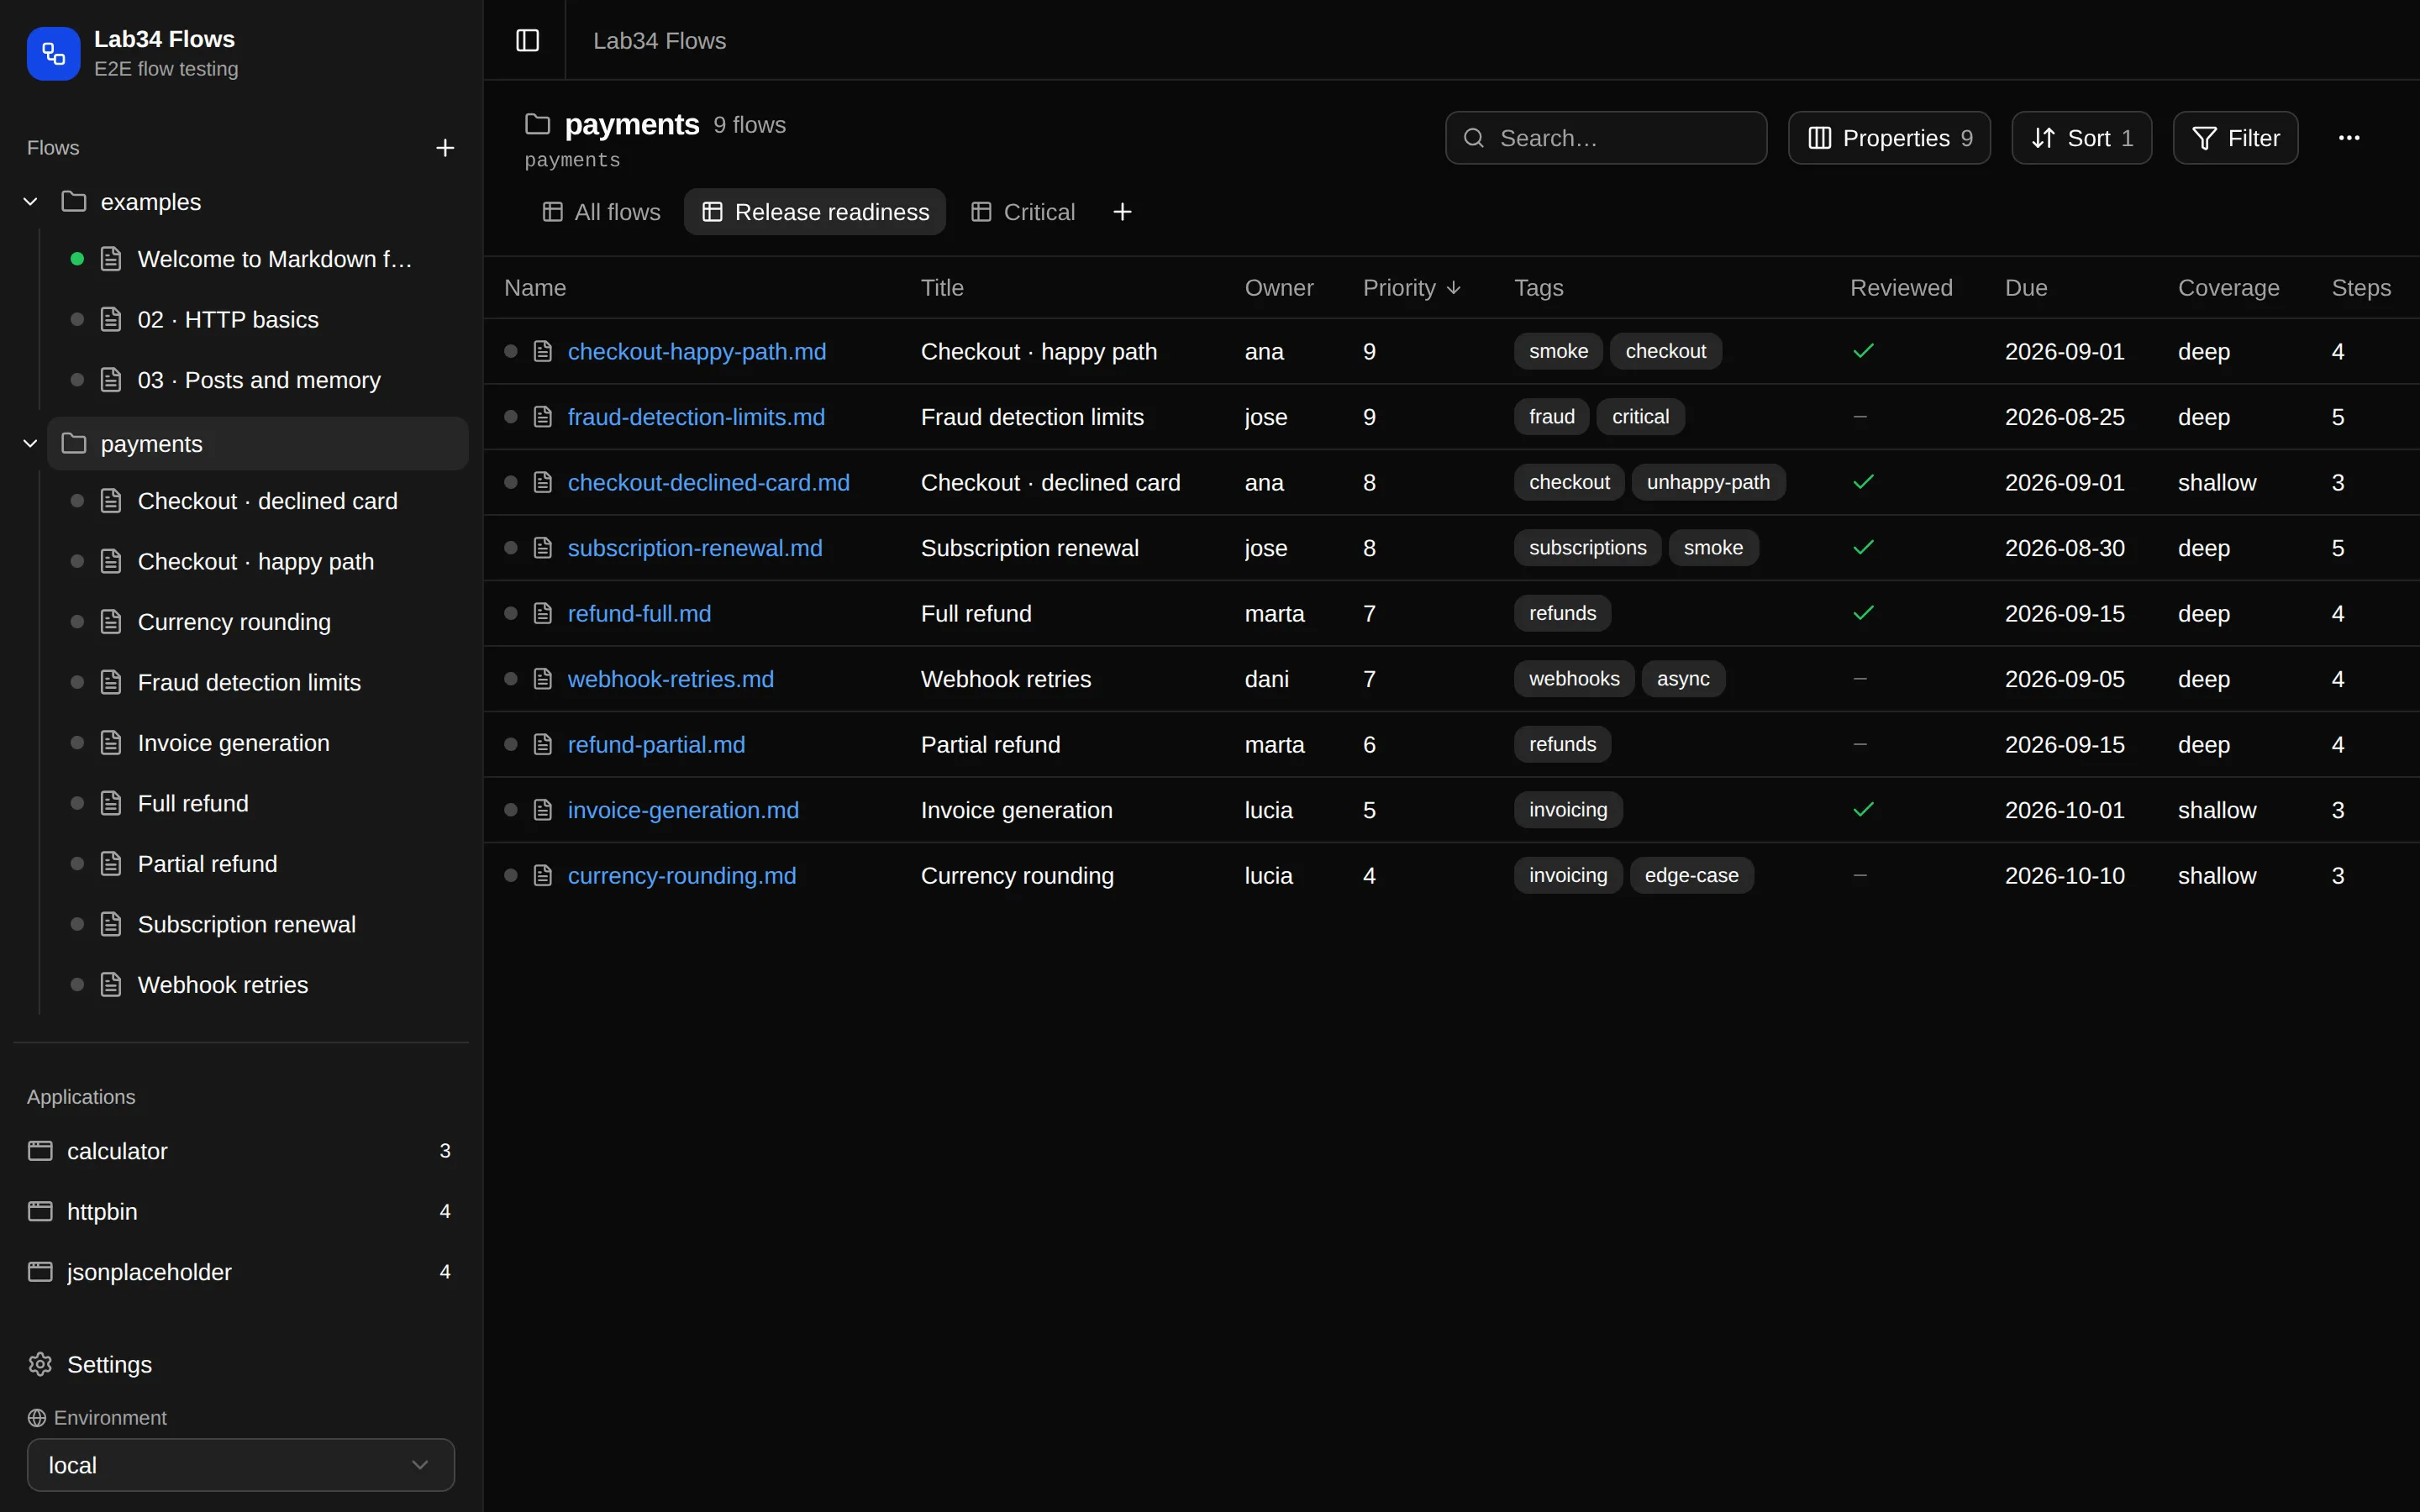The width and height of the screenshot is (2420, 1512).
Task: Click the Priority sort arrow icon
Action: coord(1454,288)
